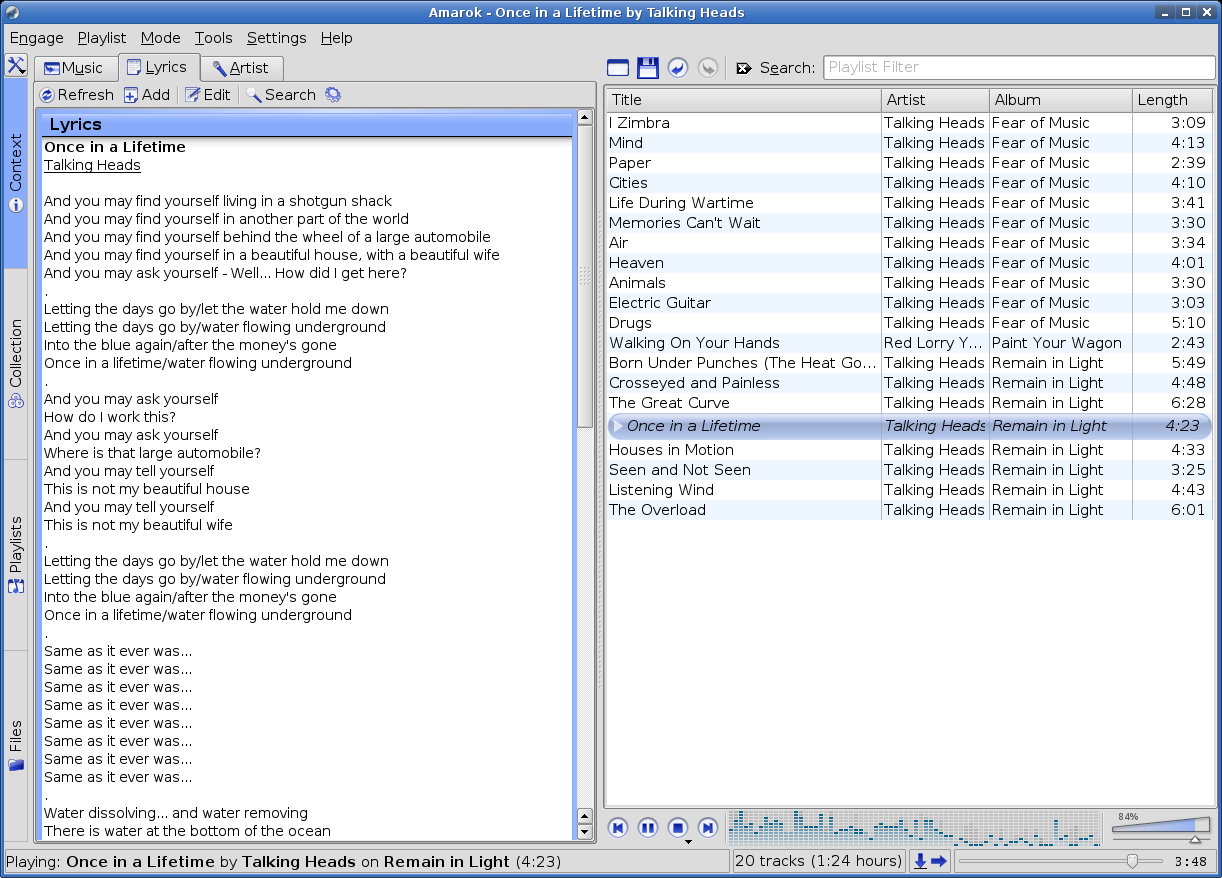Open the Artist tab
This screenshot has width=1222, height=878.
point(241,68)
